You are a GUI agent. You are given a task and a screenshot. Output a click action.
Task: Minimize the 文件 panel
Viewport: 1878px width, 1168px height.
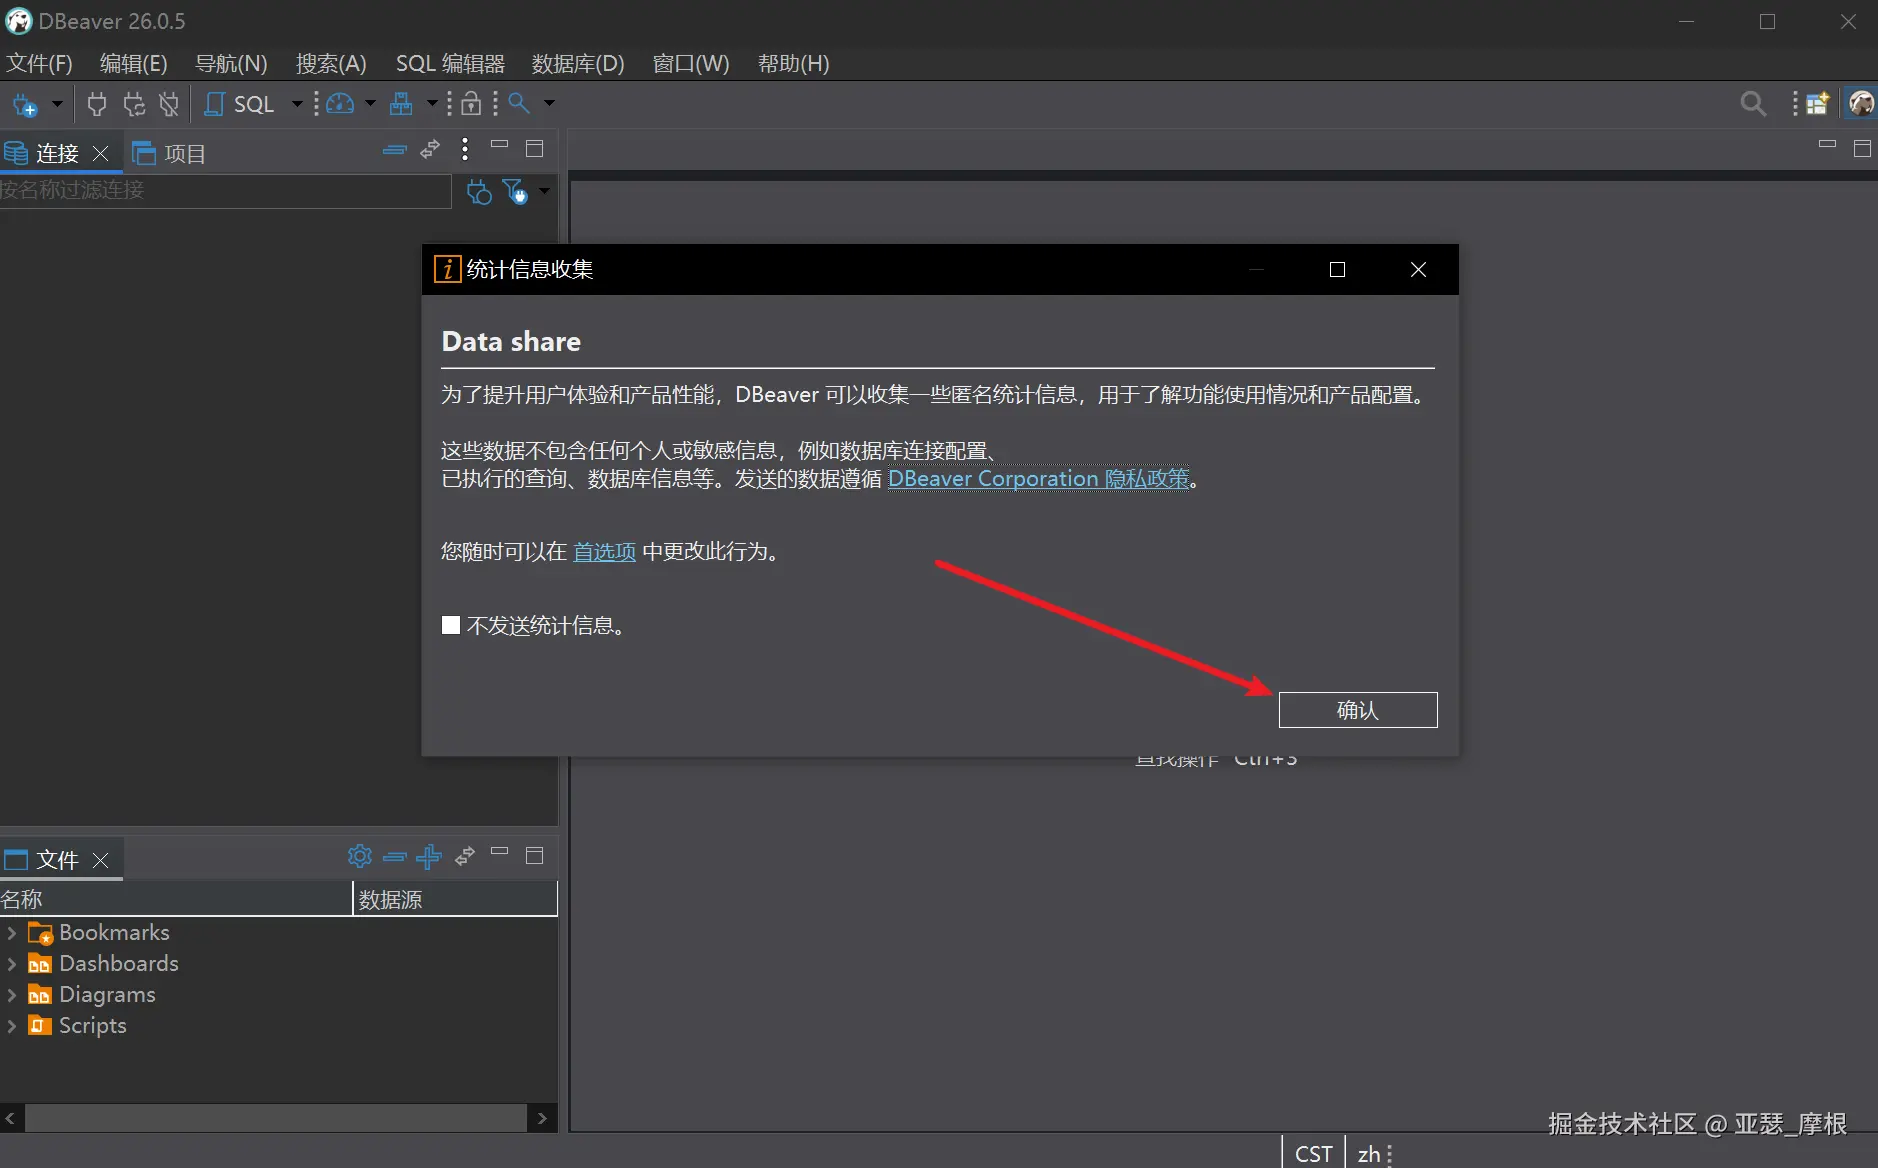500,851
